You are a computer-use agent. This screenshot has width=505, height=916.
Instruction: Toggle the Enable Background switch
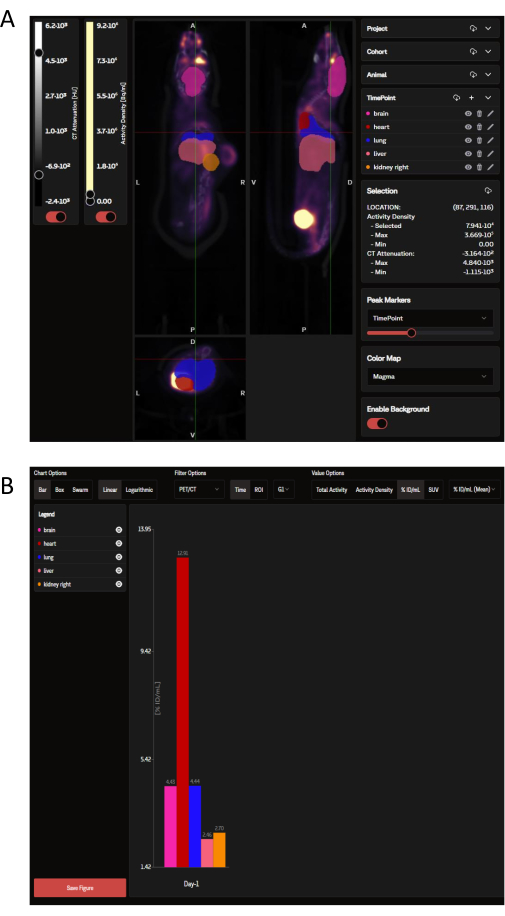pyautogui.click(x=377, y=424)
